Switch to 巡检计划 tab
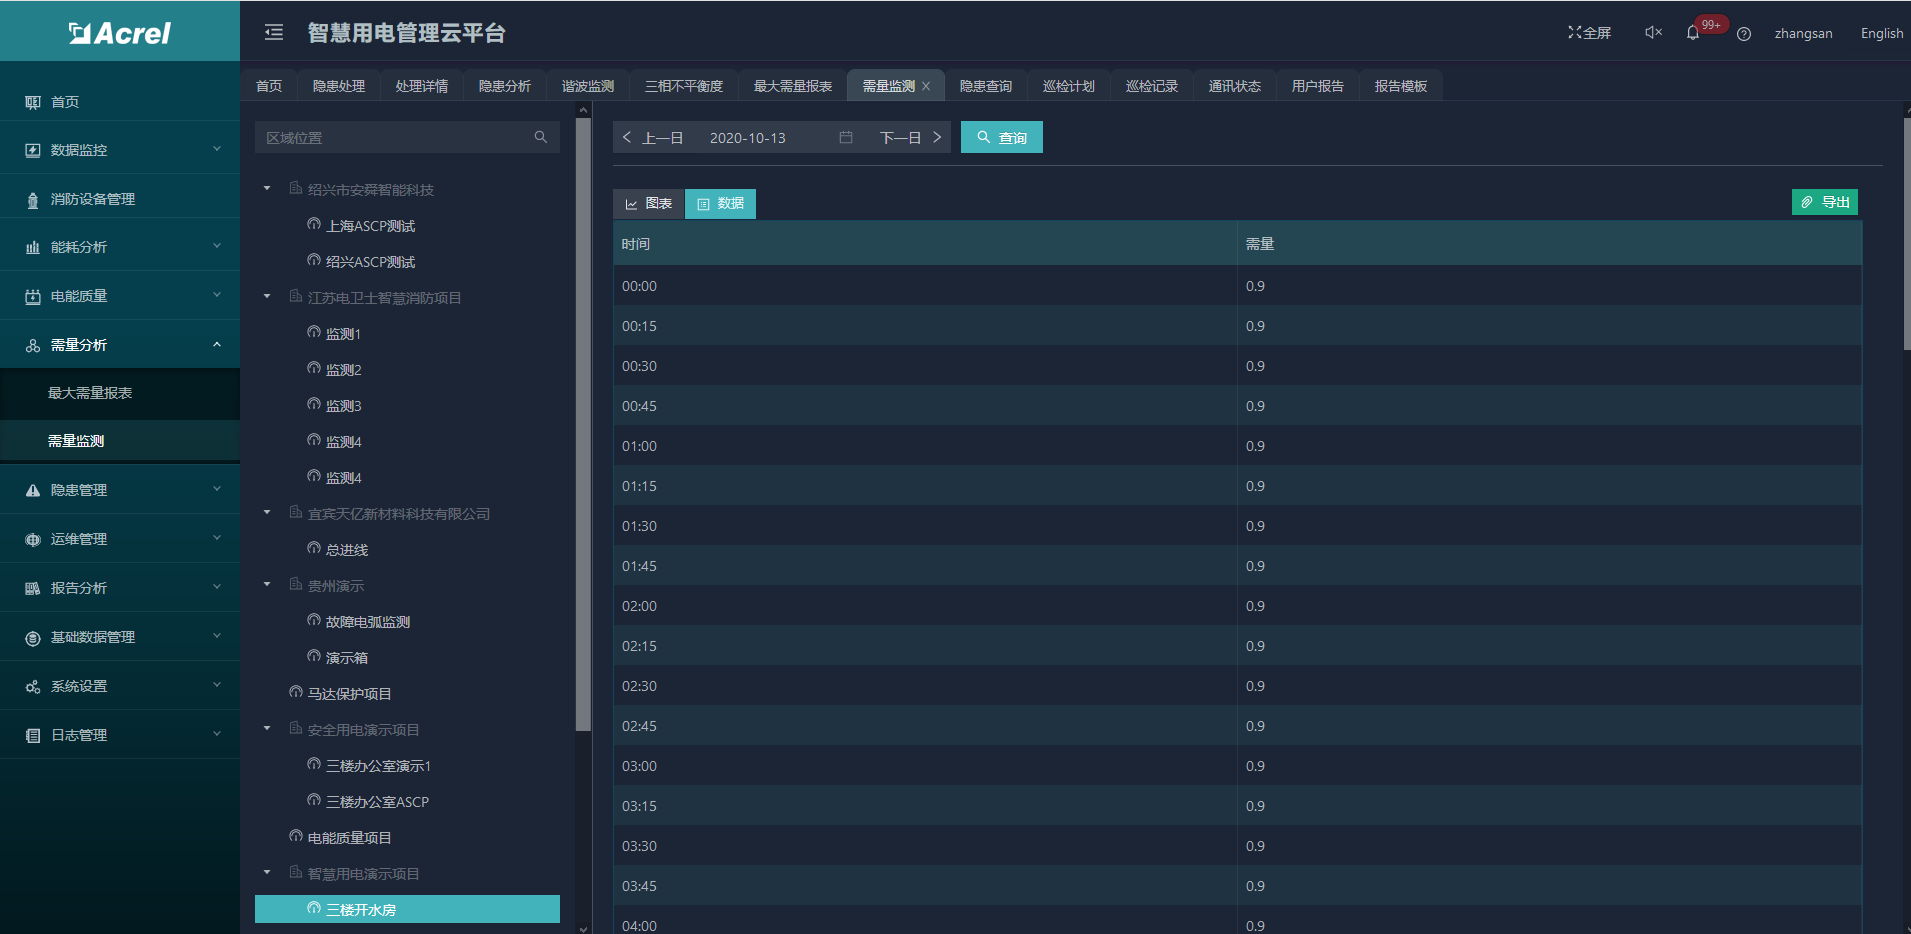 1069,86
